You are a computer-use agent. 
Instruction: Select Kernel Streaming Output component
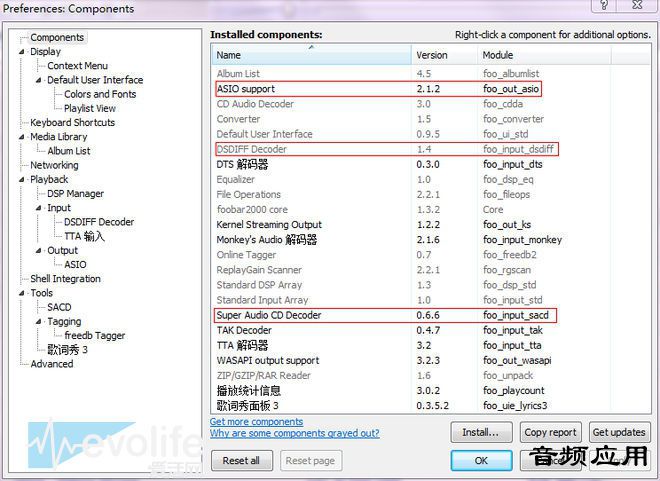point(431,225)
